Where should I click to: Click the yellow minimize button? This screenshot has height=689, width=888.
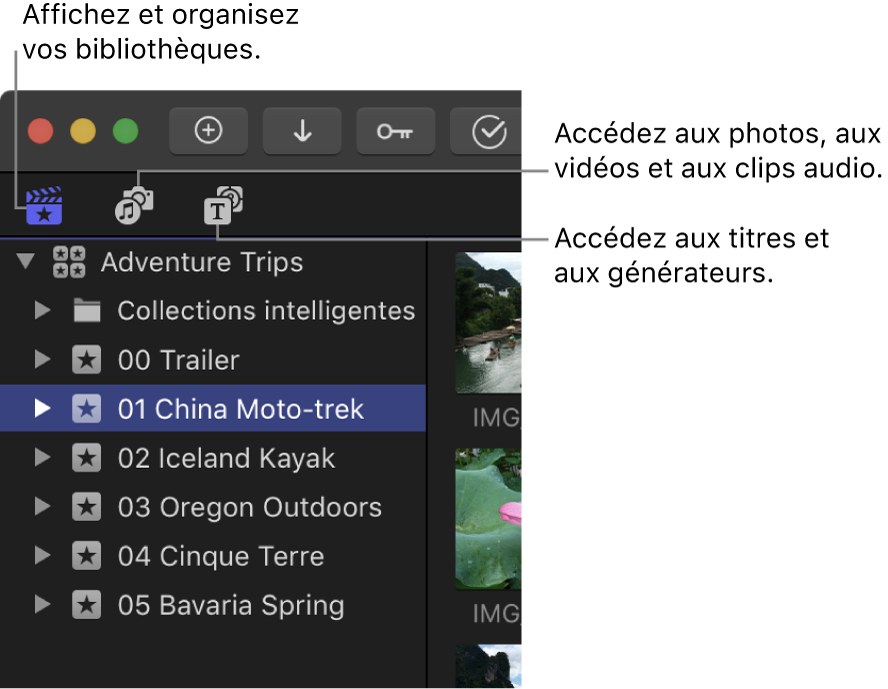(82, 131)
